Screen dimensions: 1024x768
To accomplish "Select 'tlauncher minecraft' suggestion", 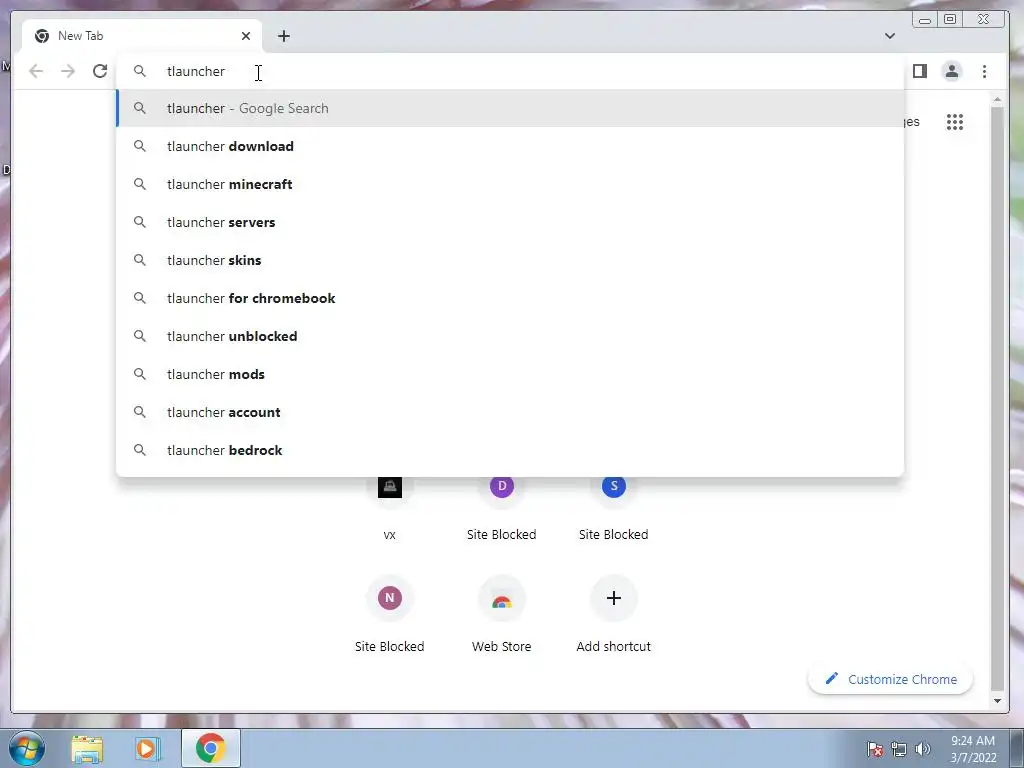I will click(x=510, y=184).
